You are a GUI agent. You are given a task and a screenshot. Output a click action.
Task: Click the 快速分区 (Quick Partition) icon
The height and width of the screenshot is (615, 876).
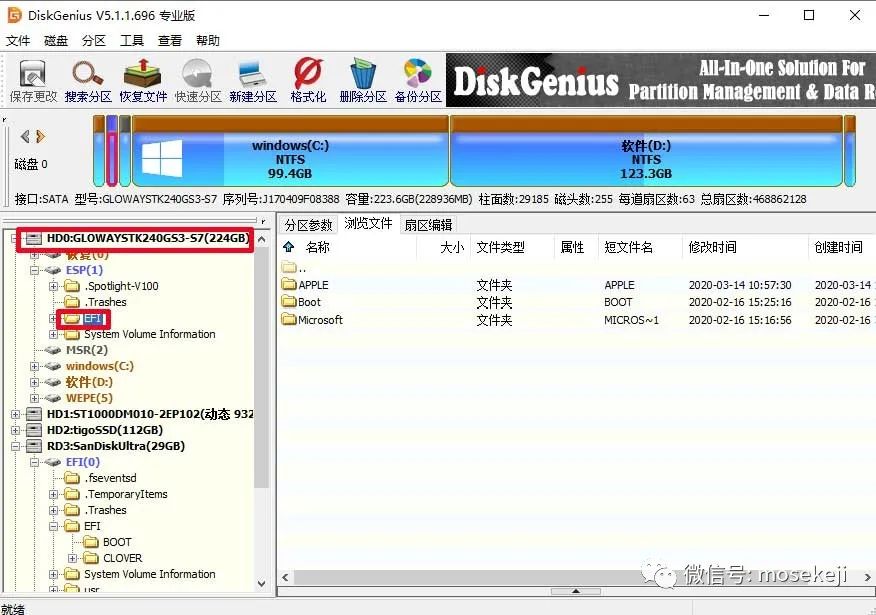196,78
